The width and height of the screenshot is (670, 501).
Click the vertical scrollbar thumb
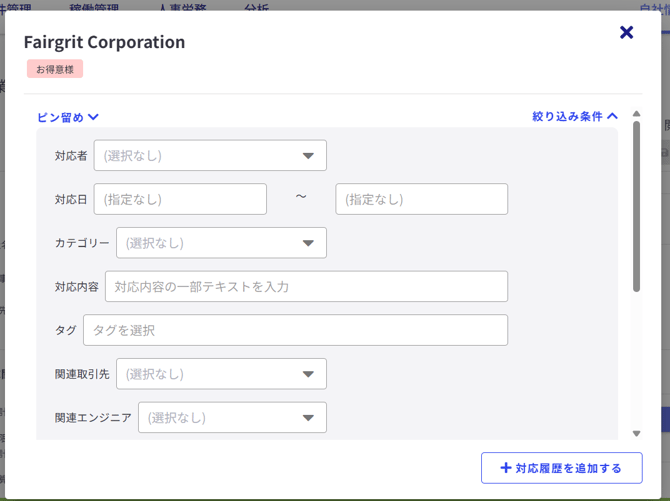(636, 207)
